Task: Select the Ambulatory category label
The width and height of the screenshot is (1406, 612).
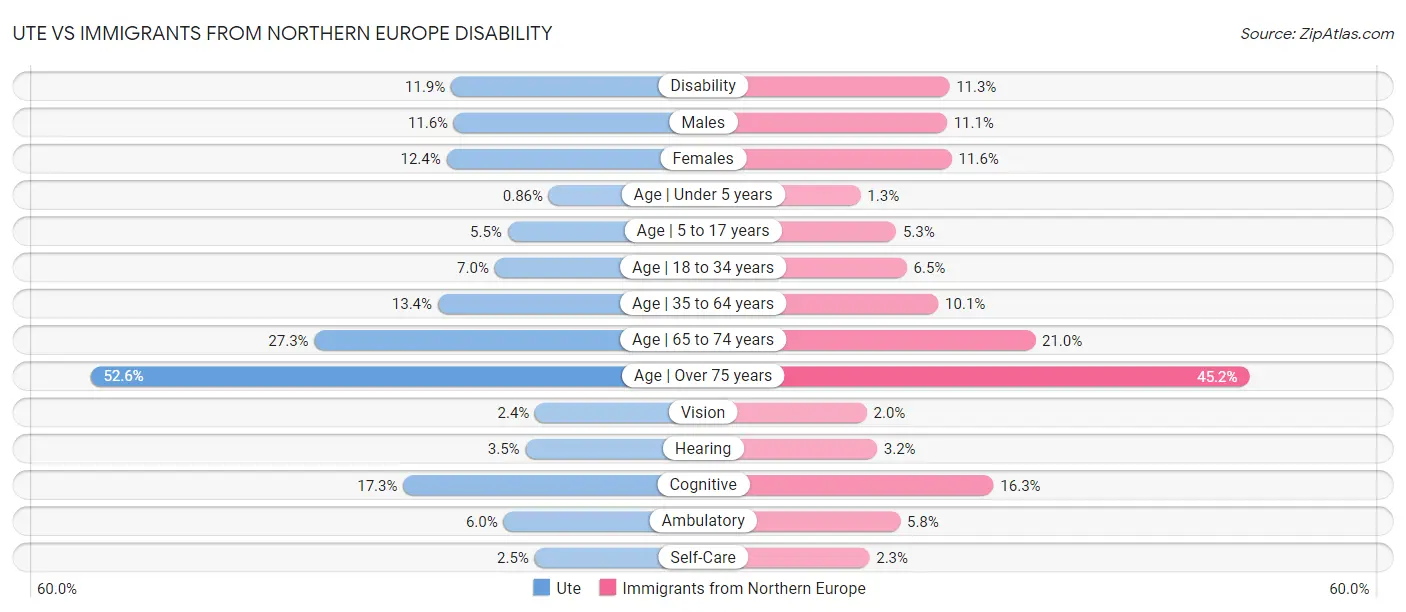Action: point(703,521)
